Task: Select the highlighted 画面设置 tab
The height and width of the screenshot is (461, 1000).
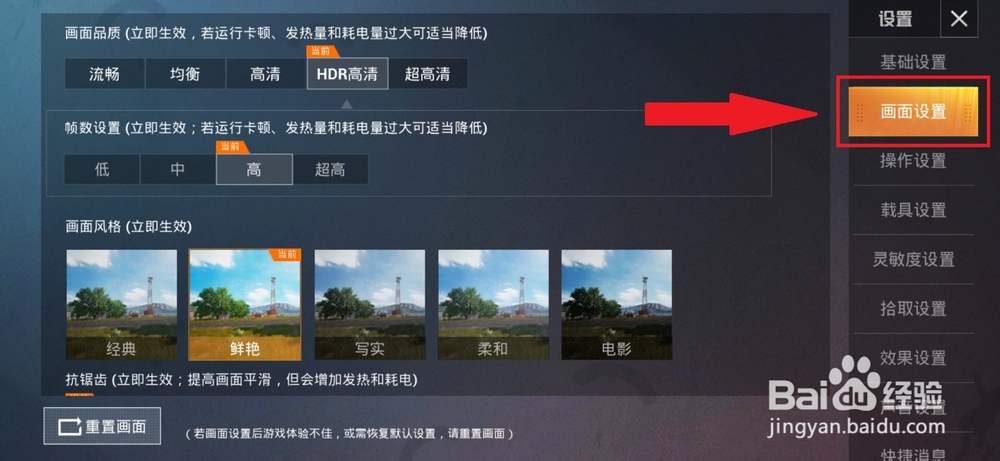Action: pos(913,112)
